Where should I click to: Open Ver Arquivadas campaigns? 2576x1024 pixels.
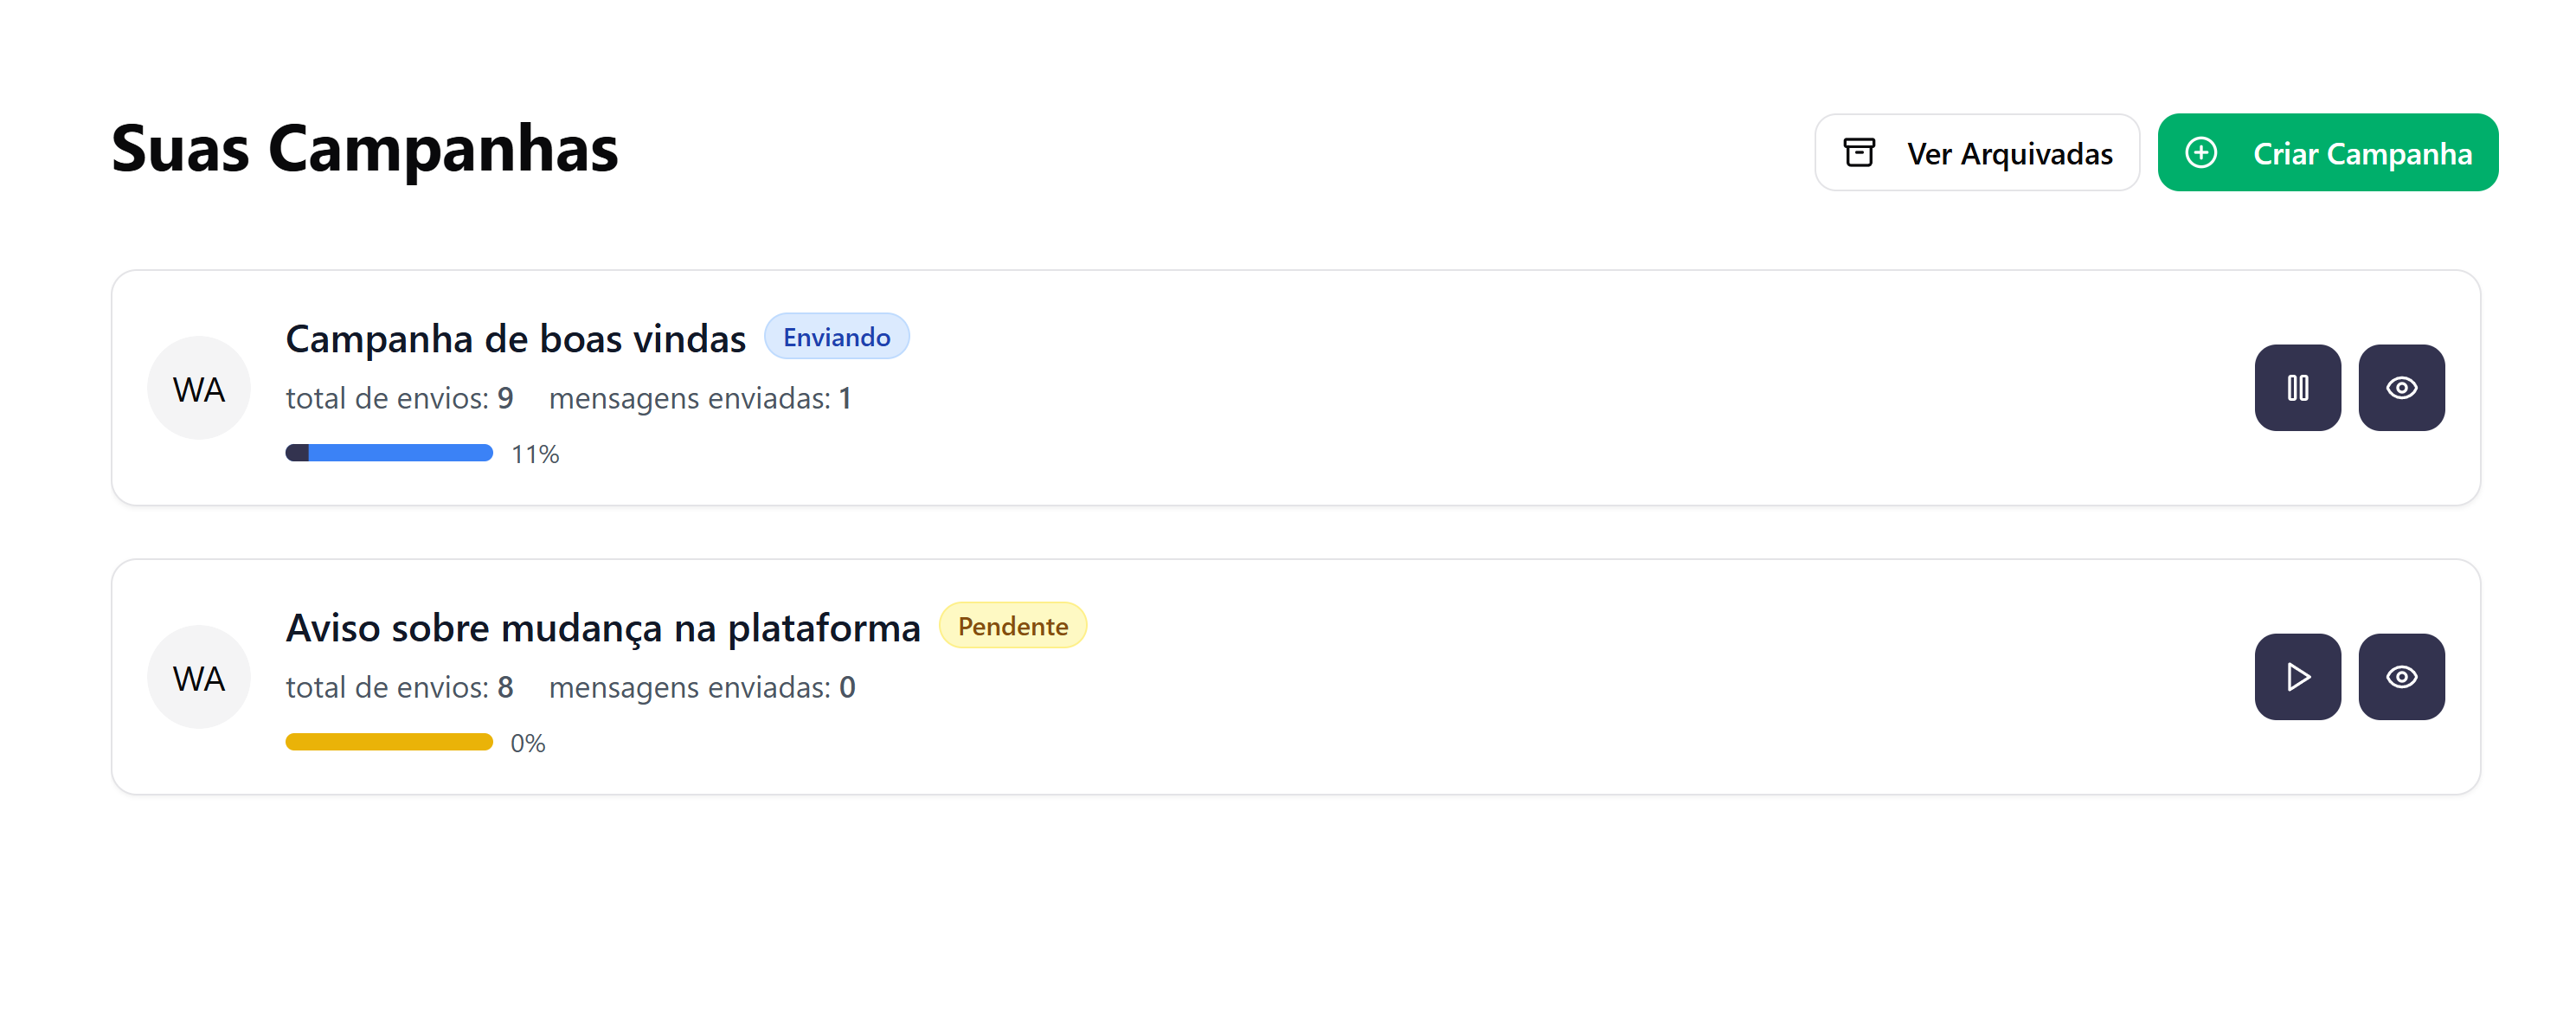1976,153
